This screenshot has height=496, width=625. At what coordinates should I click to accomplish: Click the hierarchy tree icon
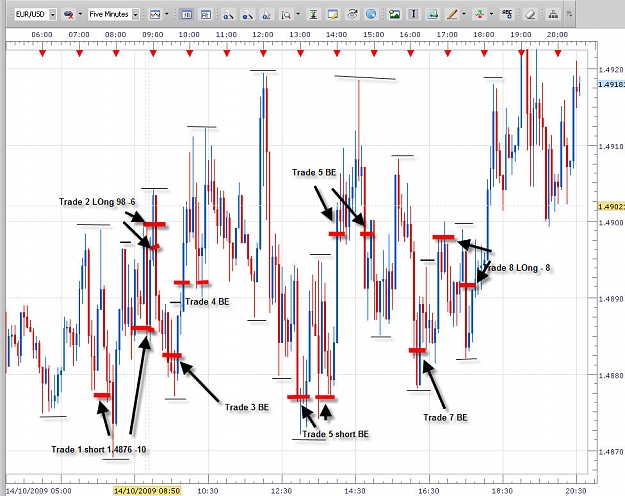(553, 15)
